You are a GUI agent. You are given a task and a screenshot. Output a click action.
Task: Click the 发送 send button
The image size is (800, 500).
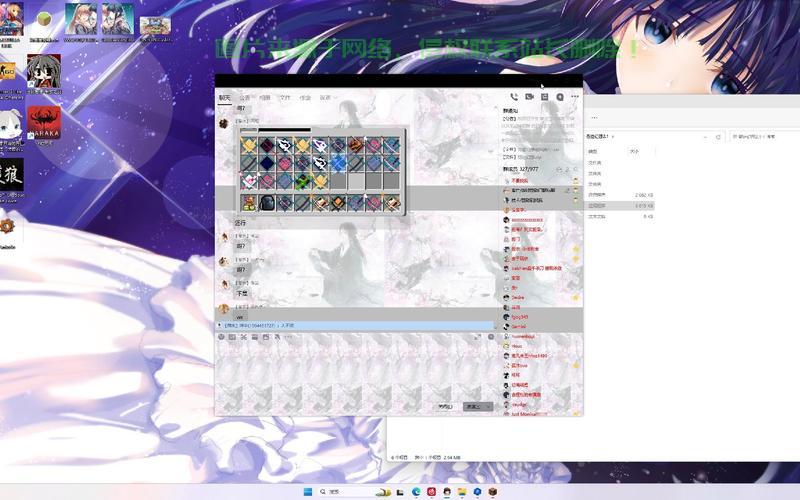pyautogui.click(x=473, y=407)
